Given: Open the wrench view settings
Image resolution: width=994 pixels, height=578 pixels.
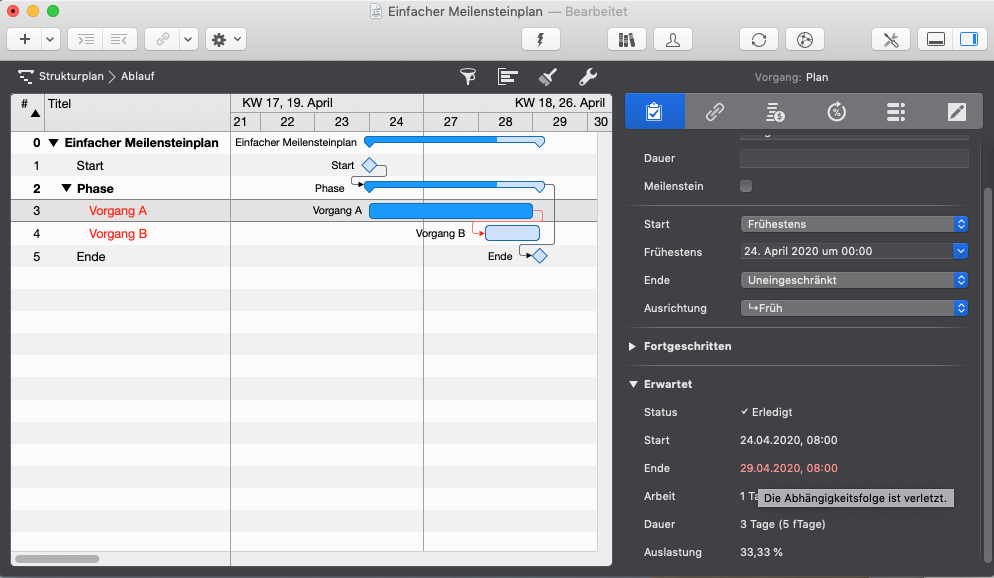Looking at the screenshot, I should click(x=588, y=76).
